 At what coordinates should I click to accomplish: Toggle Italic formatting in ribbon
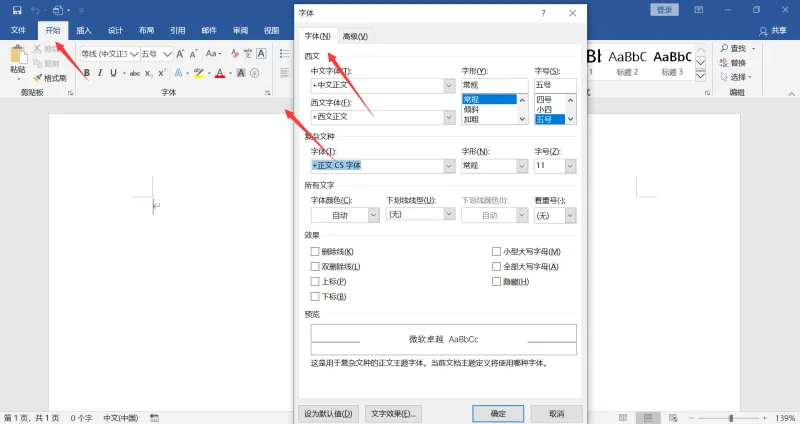coord(100,73)
